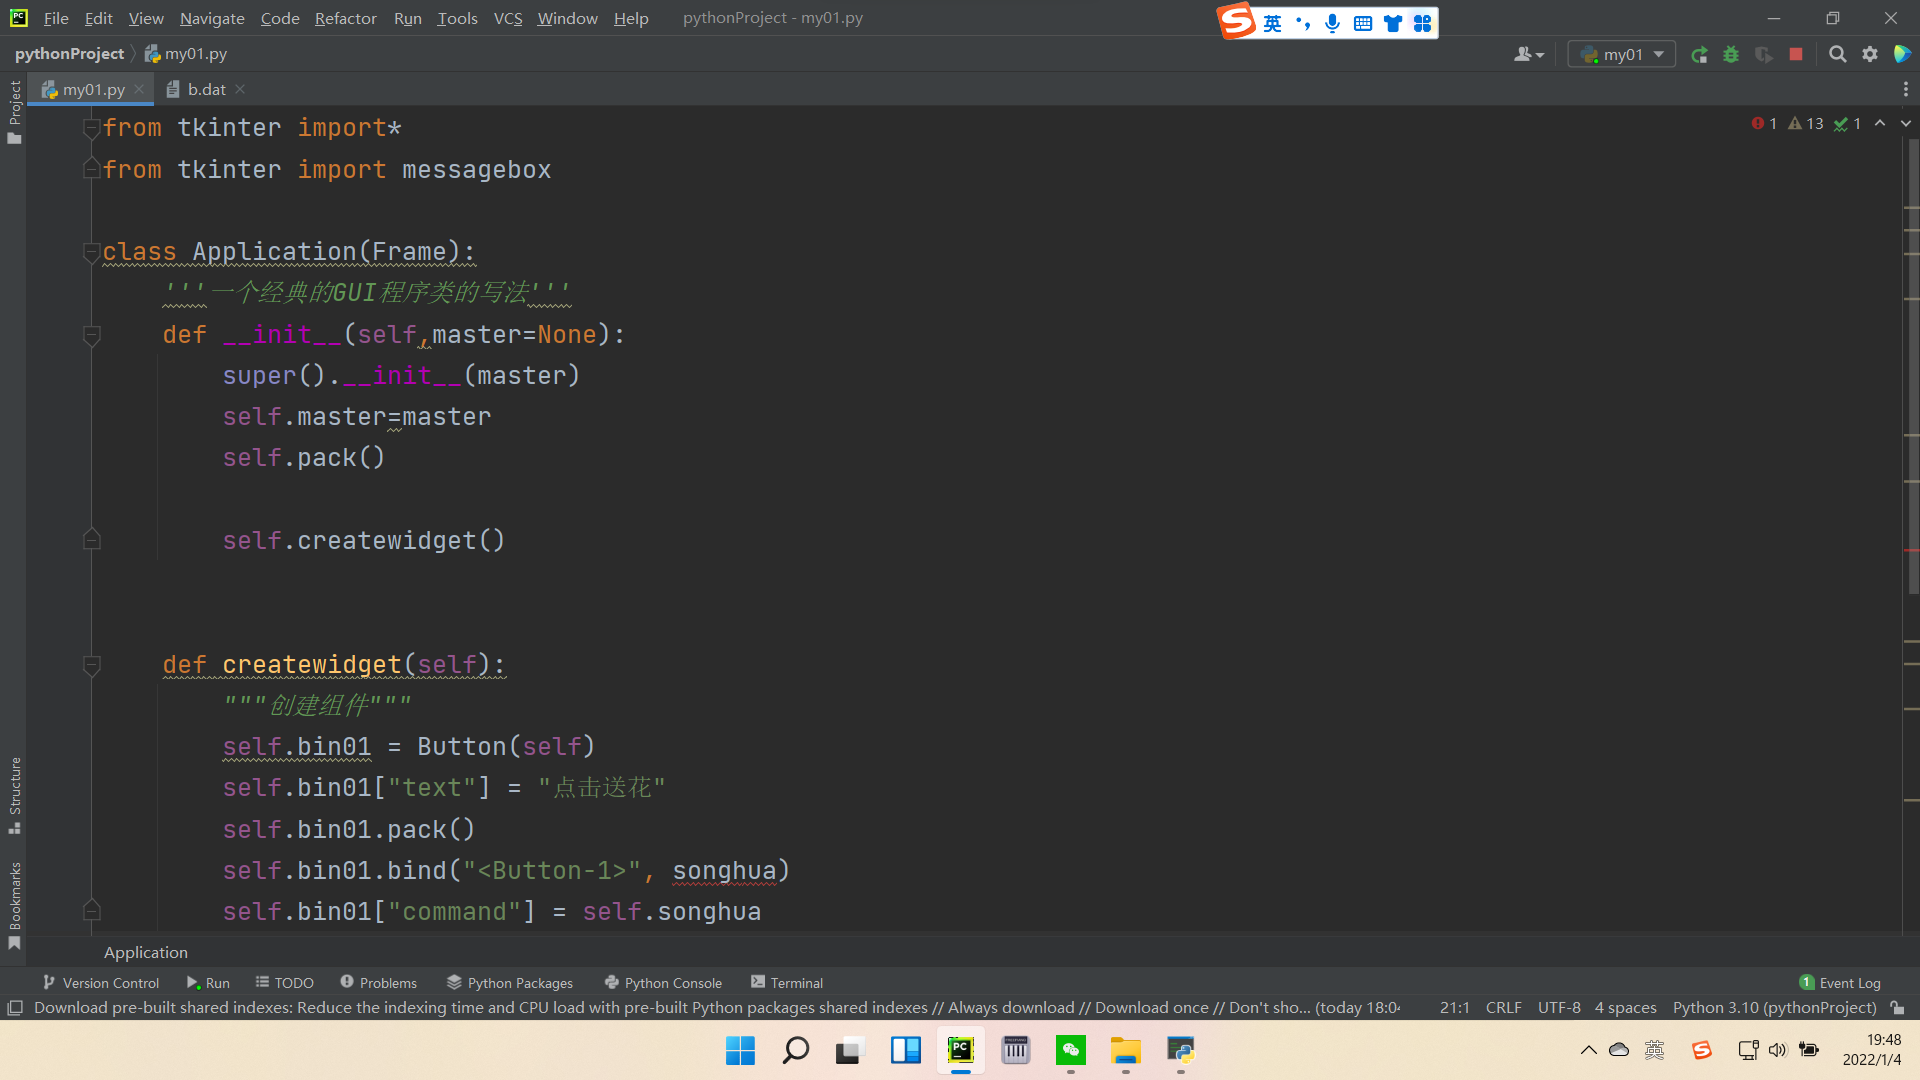
Task: Open the Bookmarks tool window
Action: tap(14, 906)
